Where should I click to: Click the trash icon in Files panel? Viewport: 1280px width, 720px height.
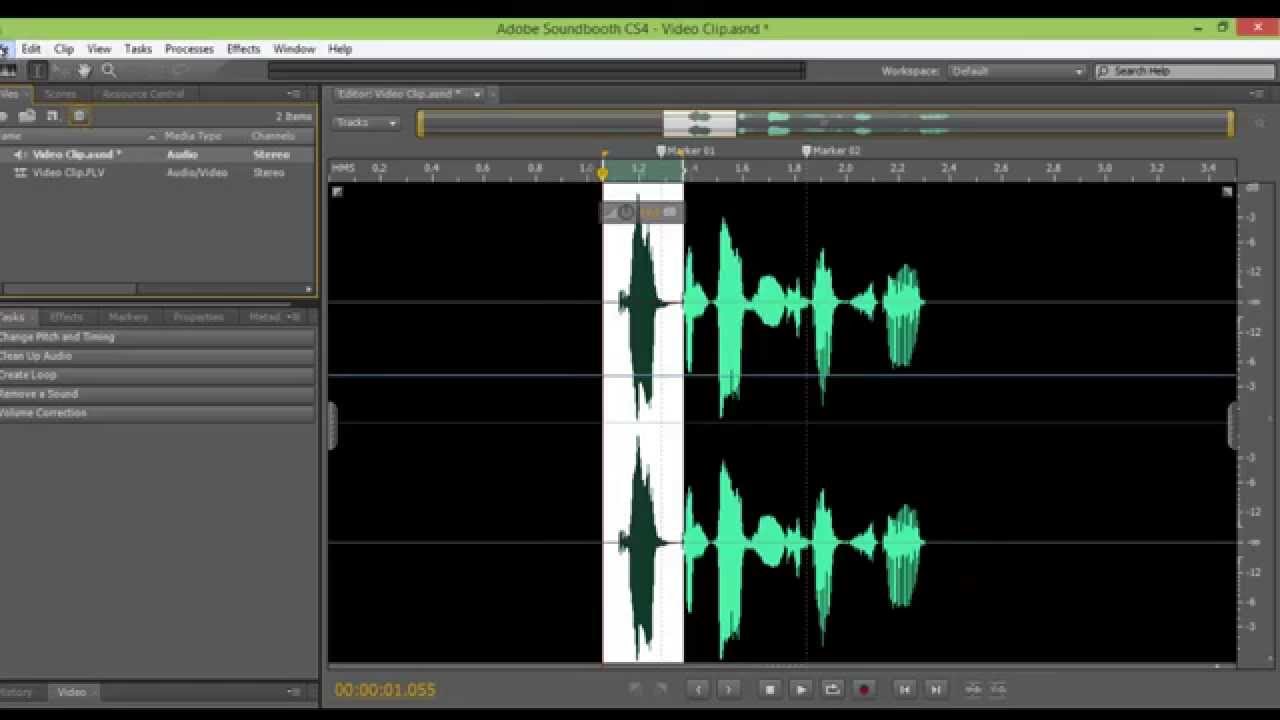[79, 116]
